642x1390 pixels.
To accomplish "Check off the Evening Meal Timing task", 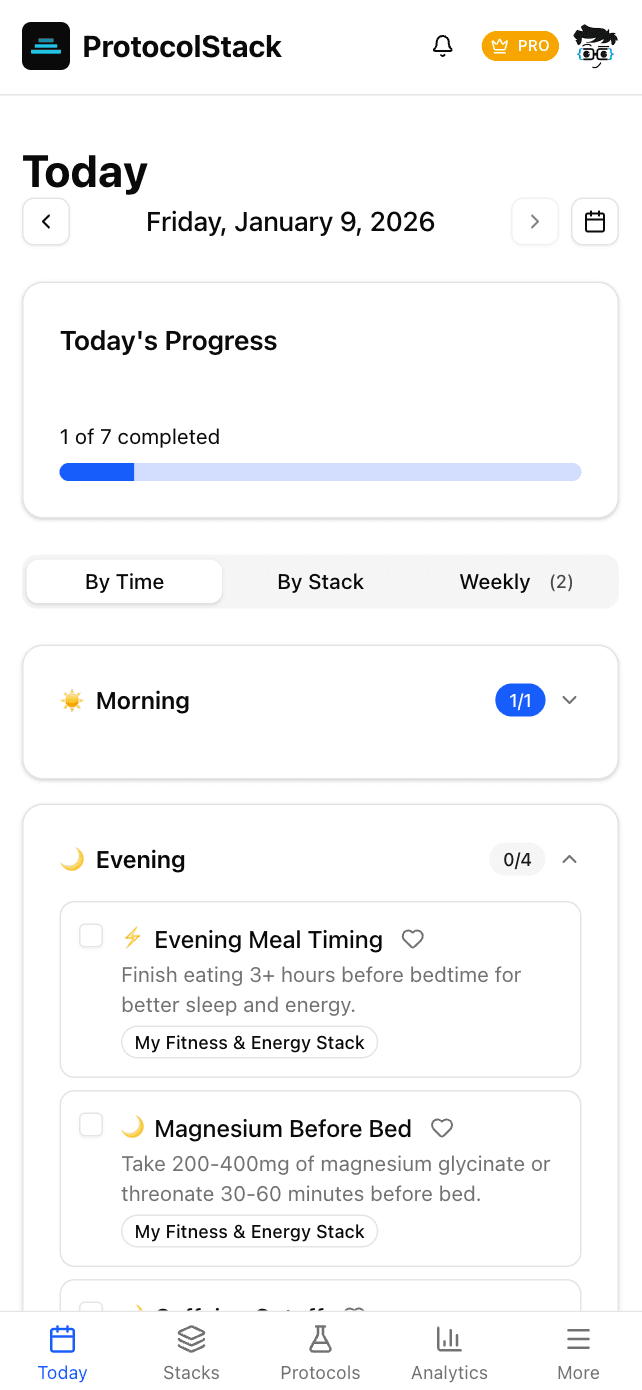I will [91, 935].
